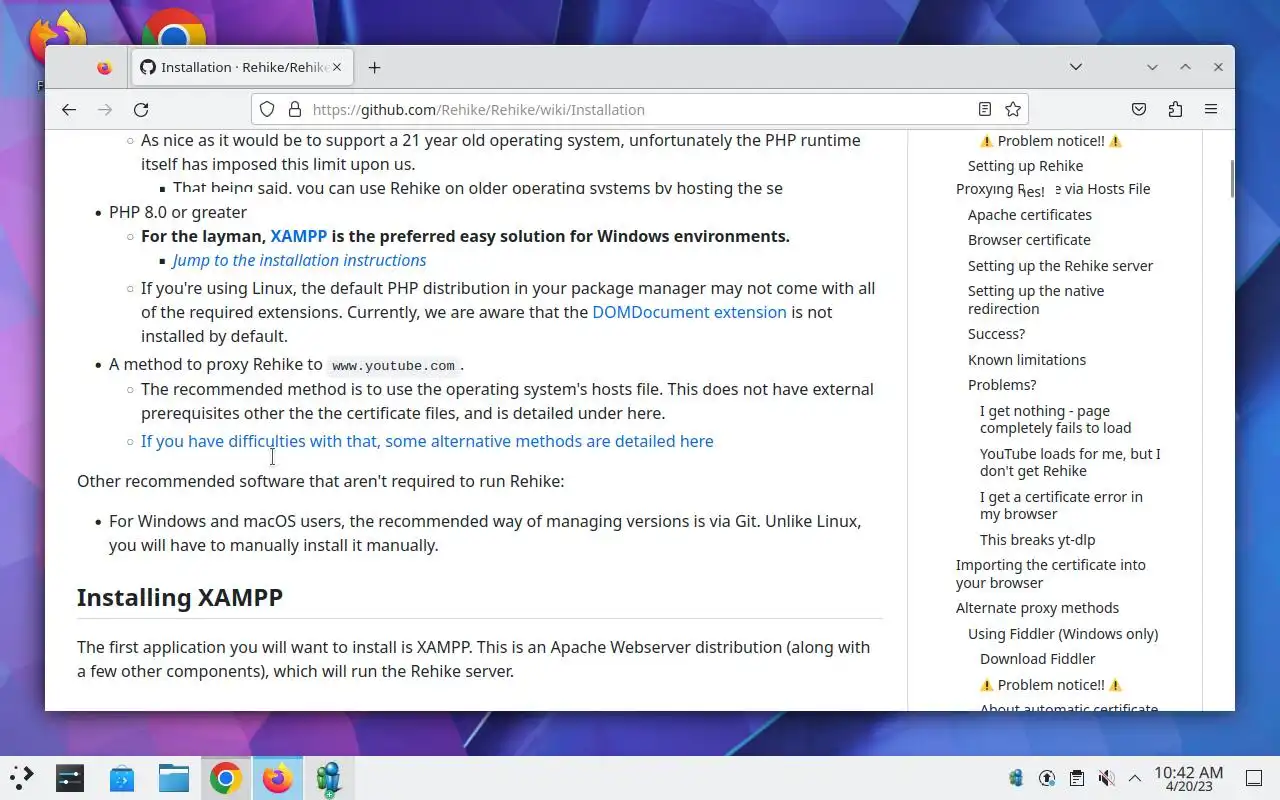The height and width of the screenshot is (800, 1280).
Task: Go to Success? sidebar entry
Action: 996,334
